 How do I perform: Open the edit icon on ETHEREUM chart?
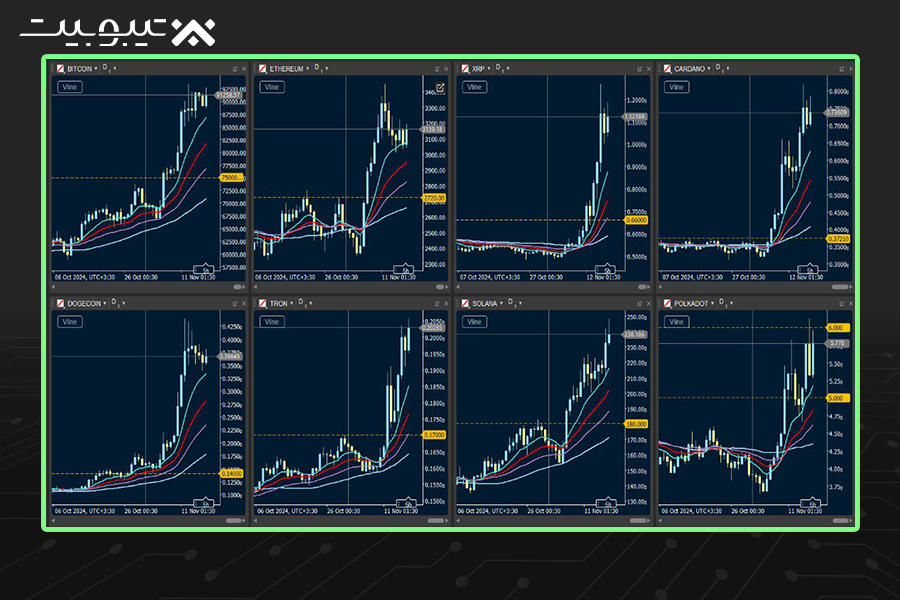[x=440, y=88]
